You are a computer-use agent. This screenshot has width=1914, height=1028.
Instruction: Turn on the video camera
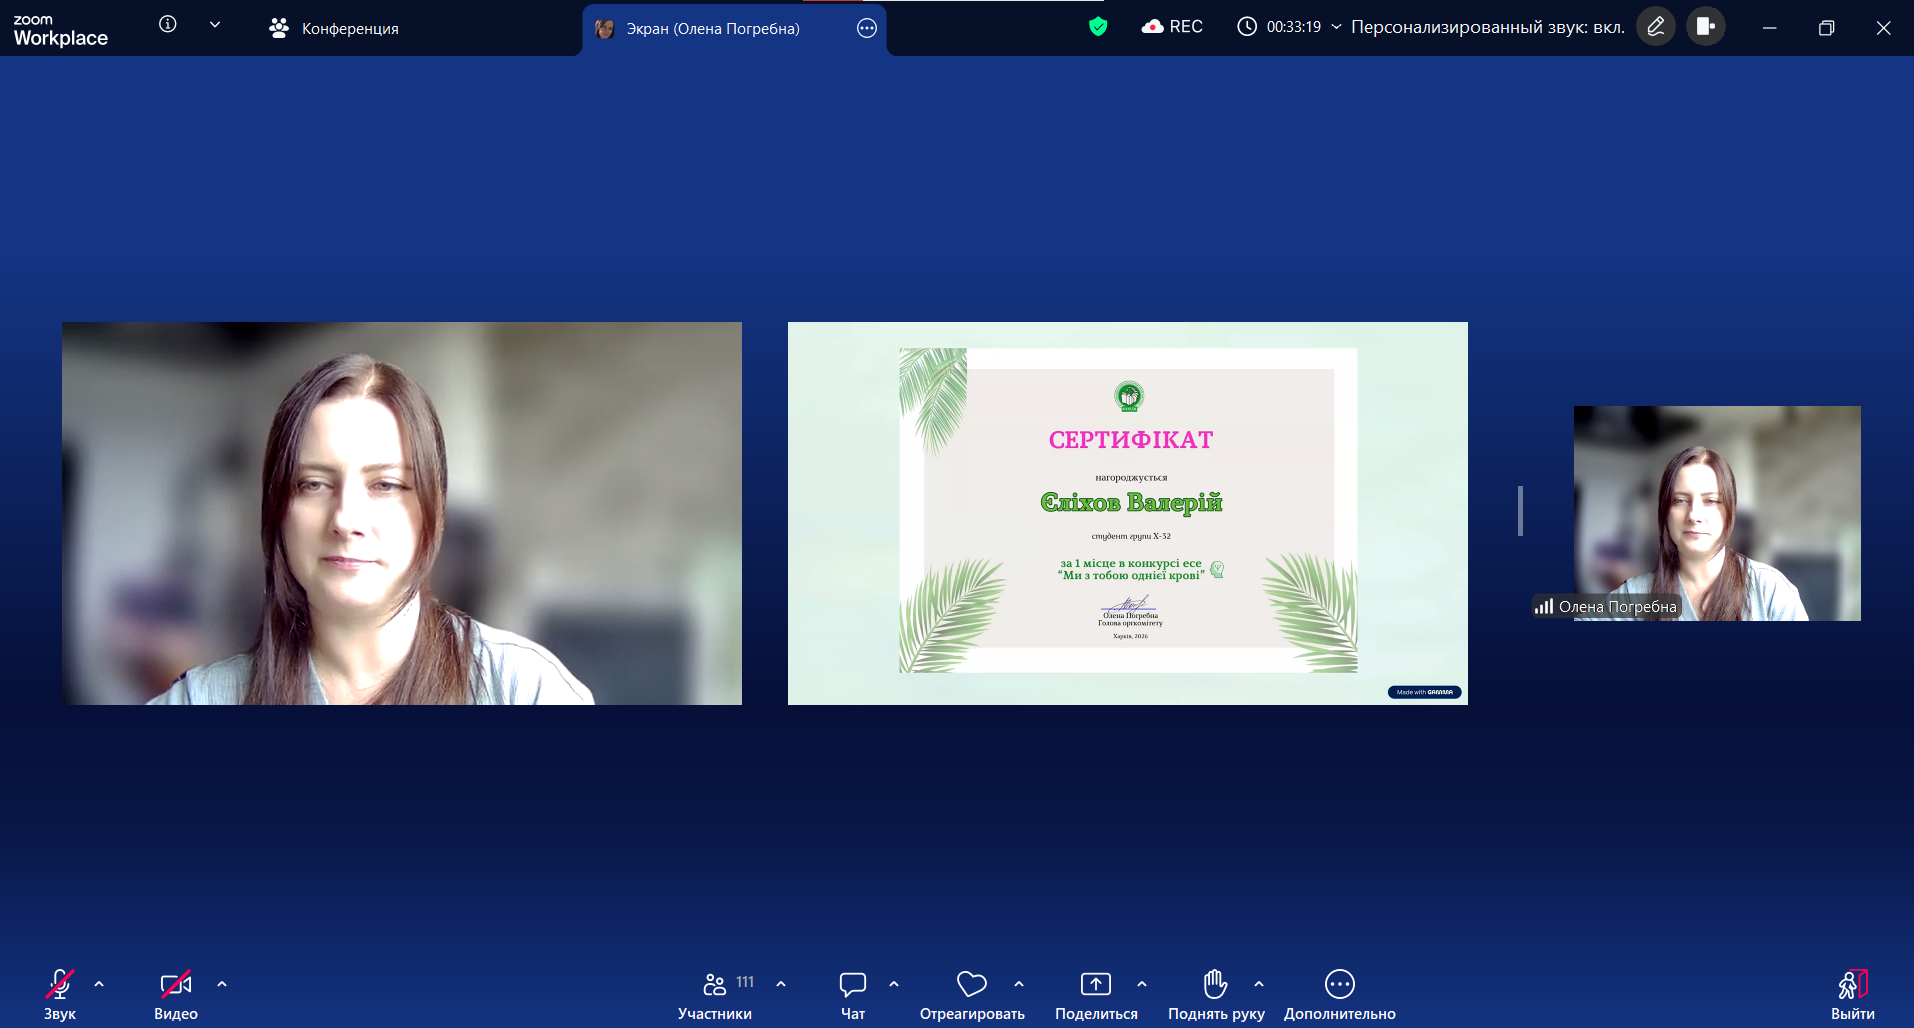tap(175, 985)
